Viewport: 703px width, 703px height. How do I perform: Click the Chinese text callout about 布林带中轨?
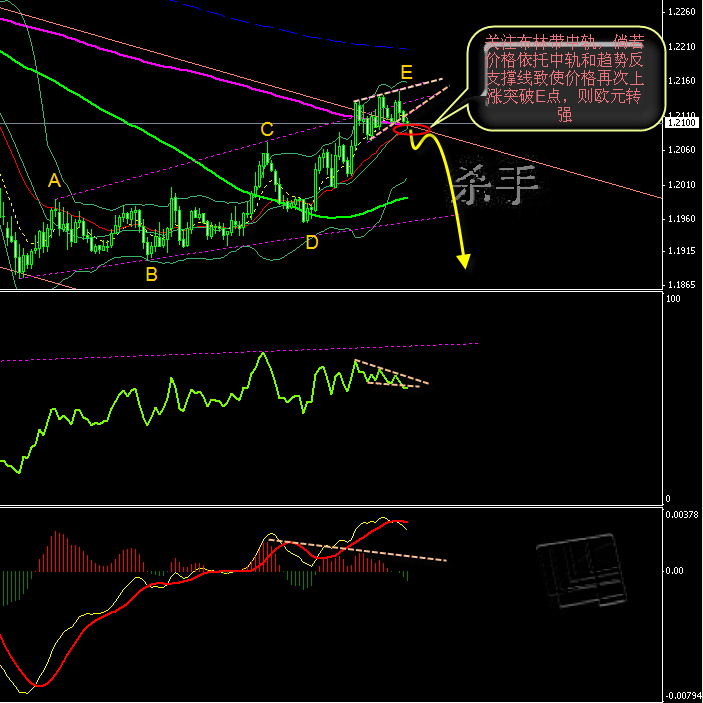pyautogui.click(x=565, y=79)
